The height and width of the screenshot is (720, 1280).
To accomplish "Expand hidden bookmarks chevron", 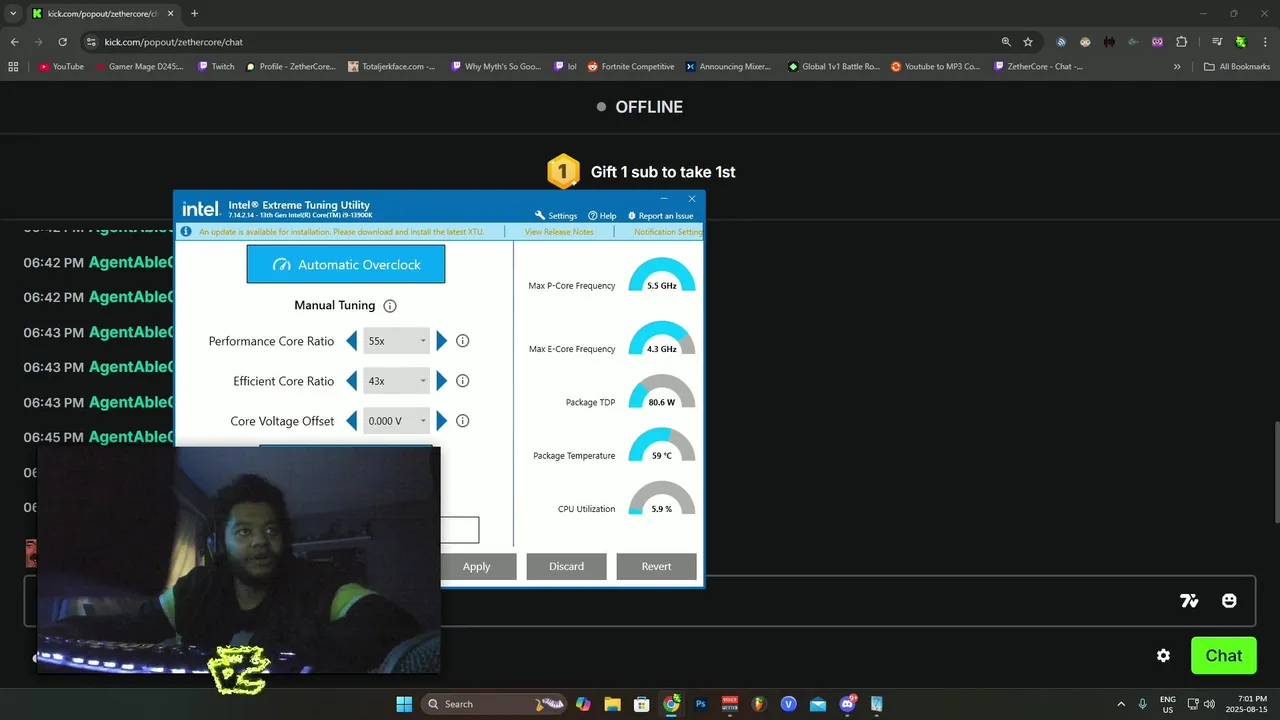I will coord(1177,67).
